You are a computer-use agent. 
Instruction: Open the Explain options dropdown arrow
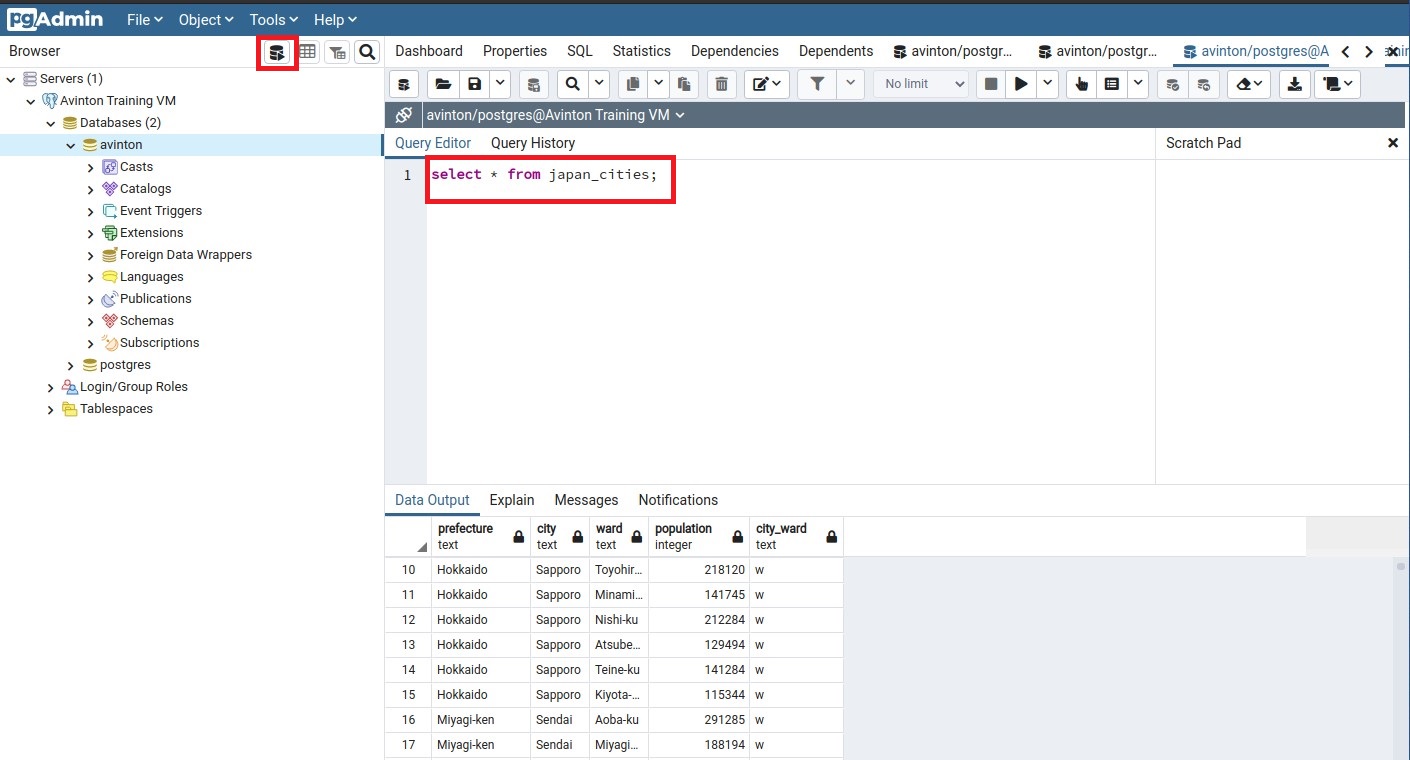tap(1137, 84)
